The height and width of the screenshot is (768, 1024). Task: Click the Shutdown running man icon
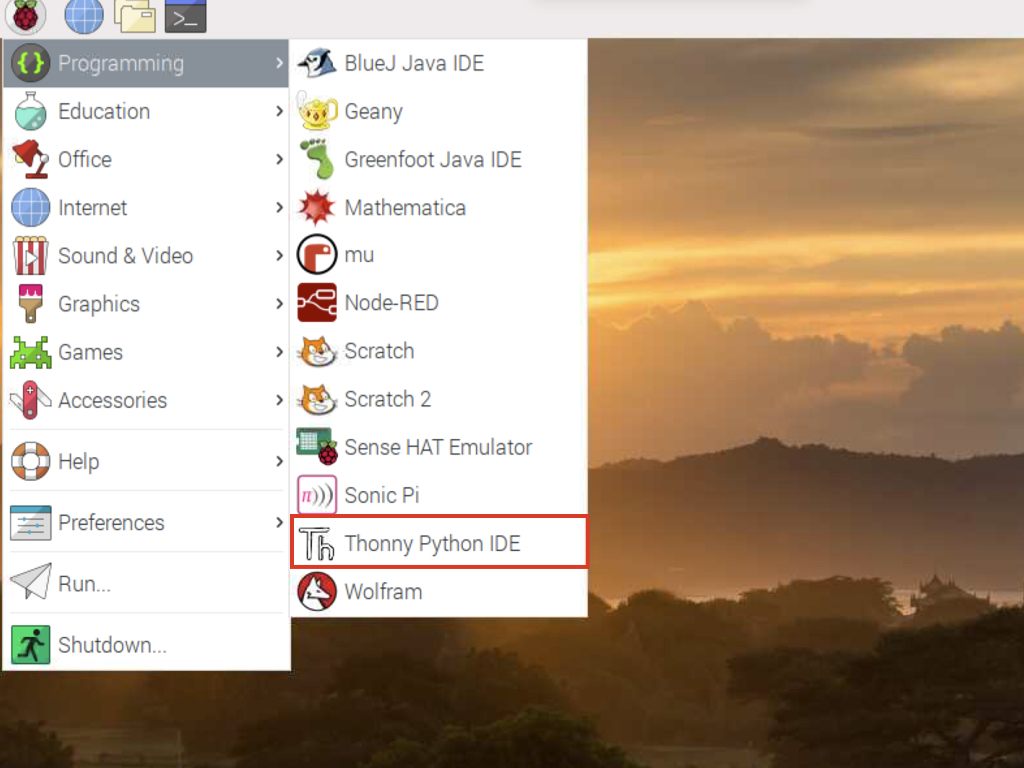coord(30,645)
